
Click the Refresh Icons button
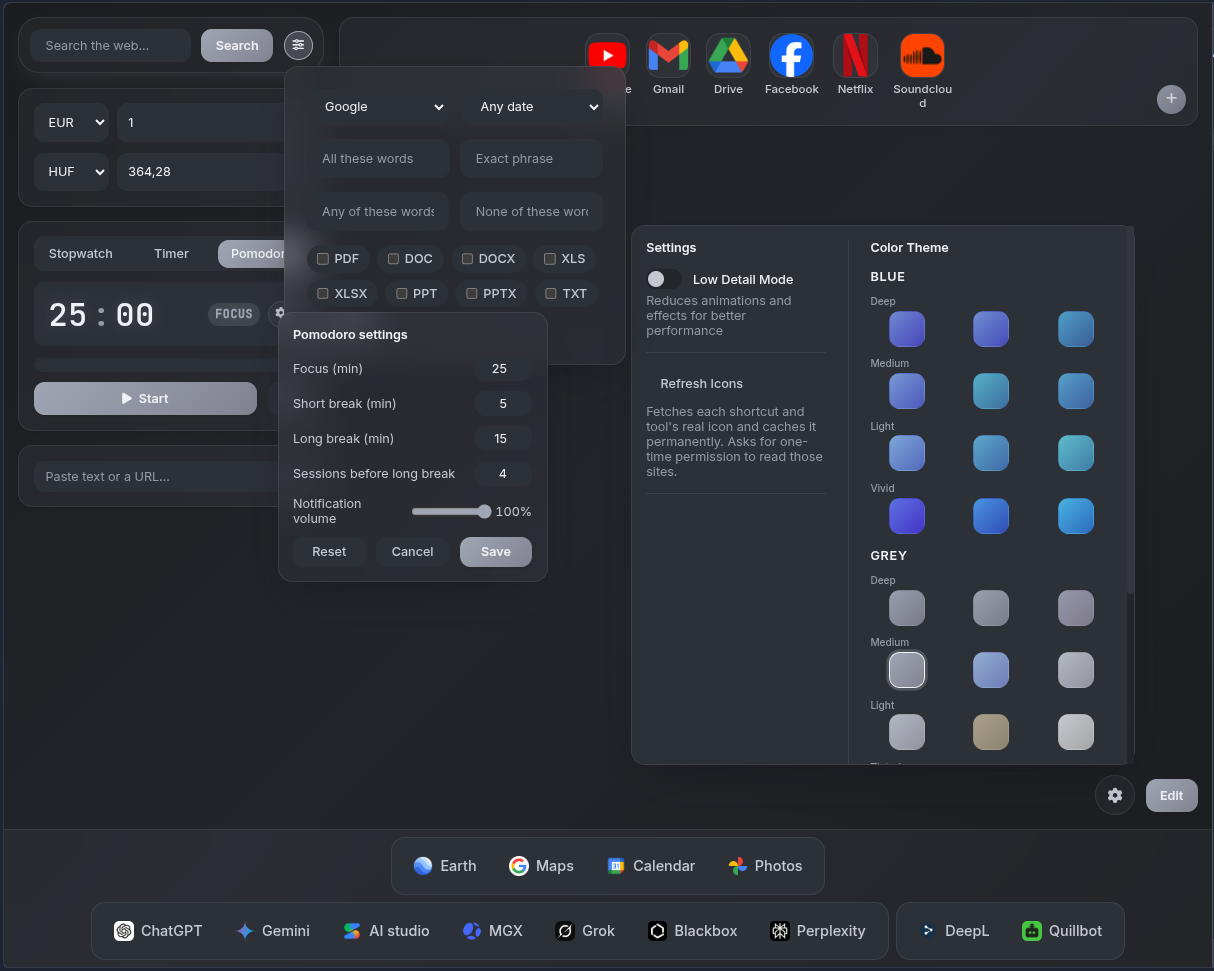click(x=702, y=384)
